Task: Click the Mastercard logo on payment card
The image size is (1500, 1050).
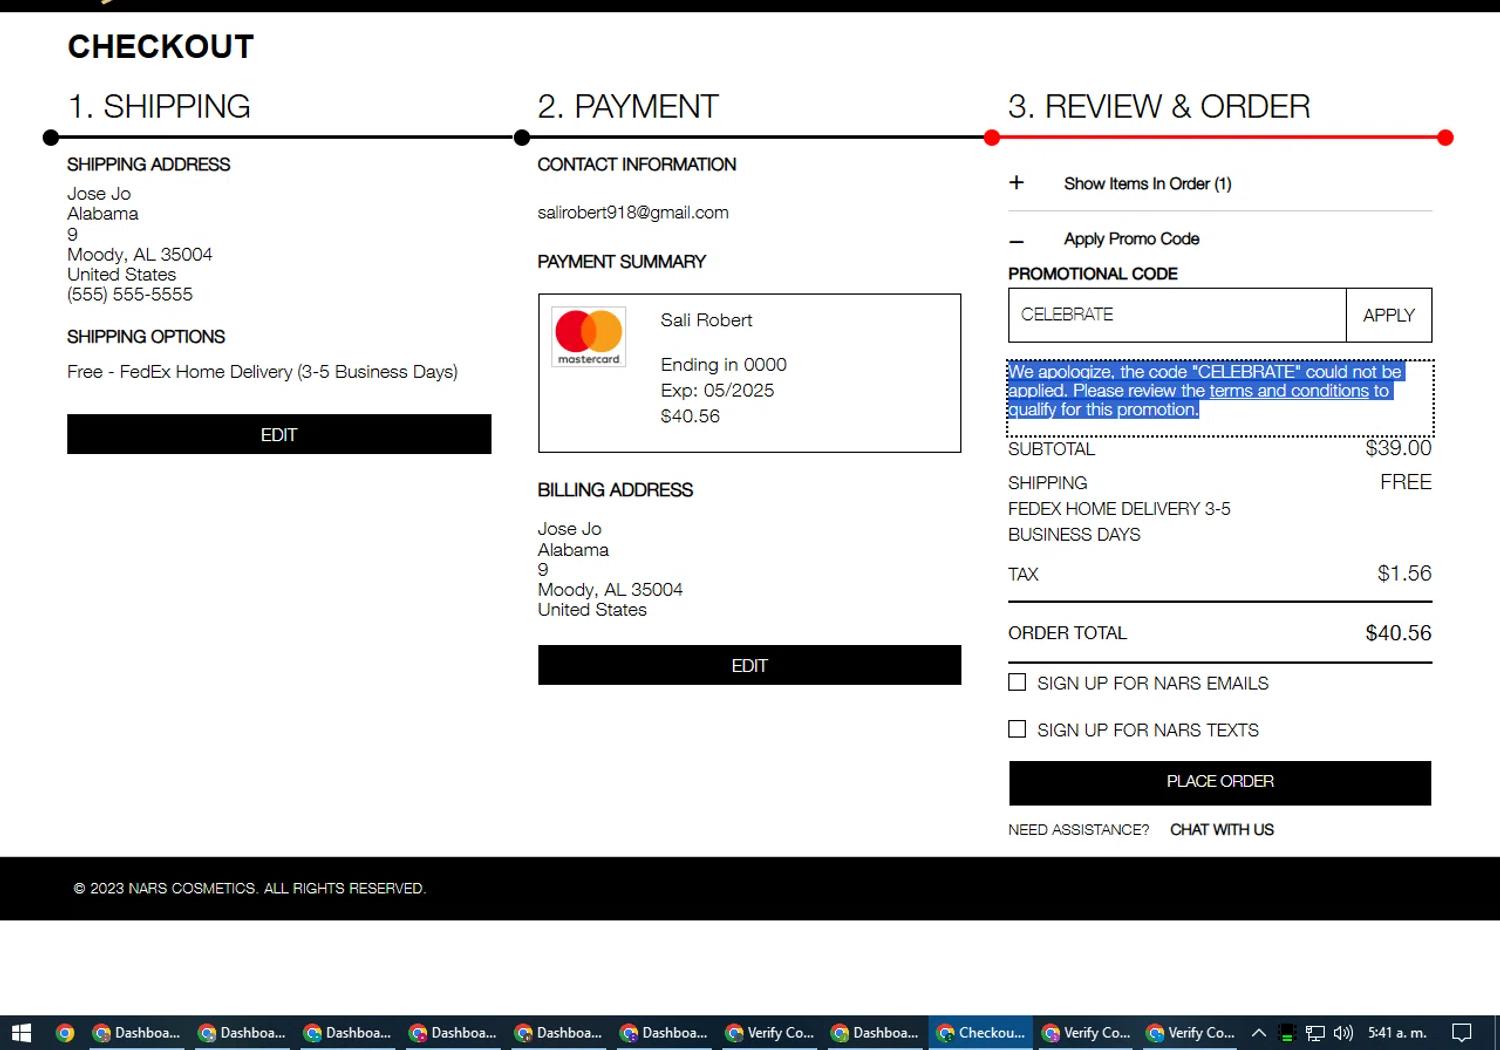Action: tap(589, 337)
